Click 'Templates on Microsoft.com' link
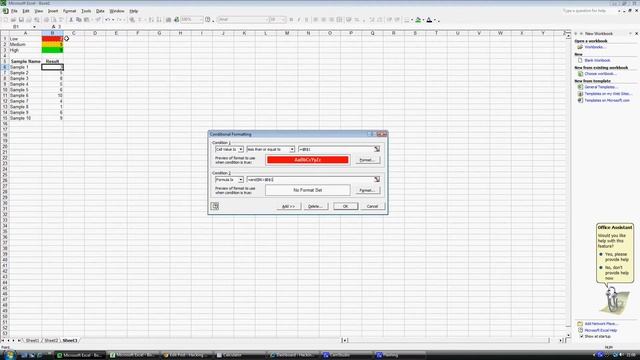This screenshot has height=360, width=640. point(607,100)
